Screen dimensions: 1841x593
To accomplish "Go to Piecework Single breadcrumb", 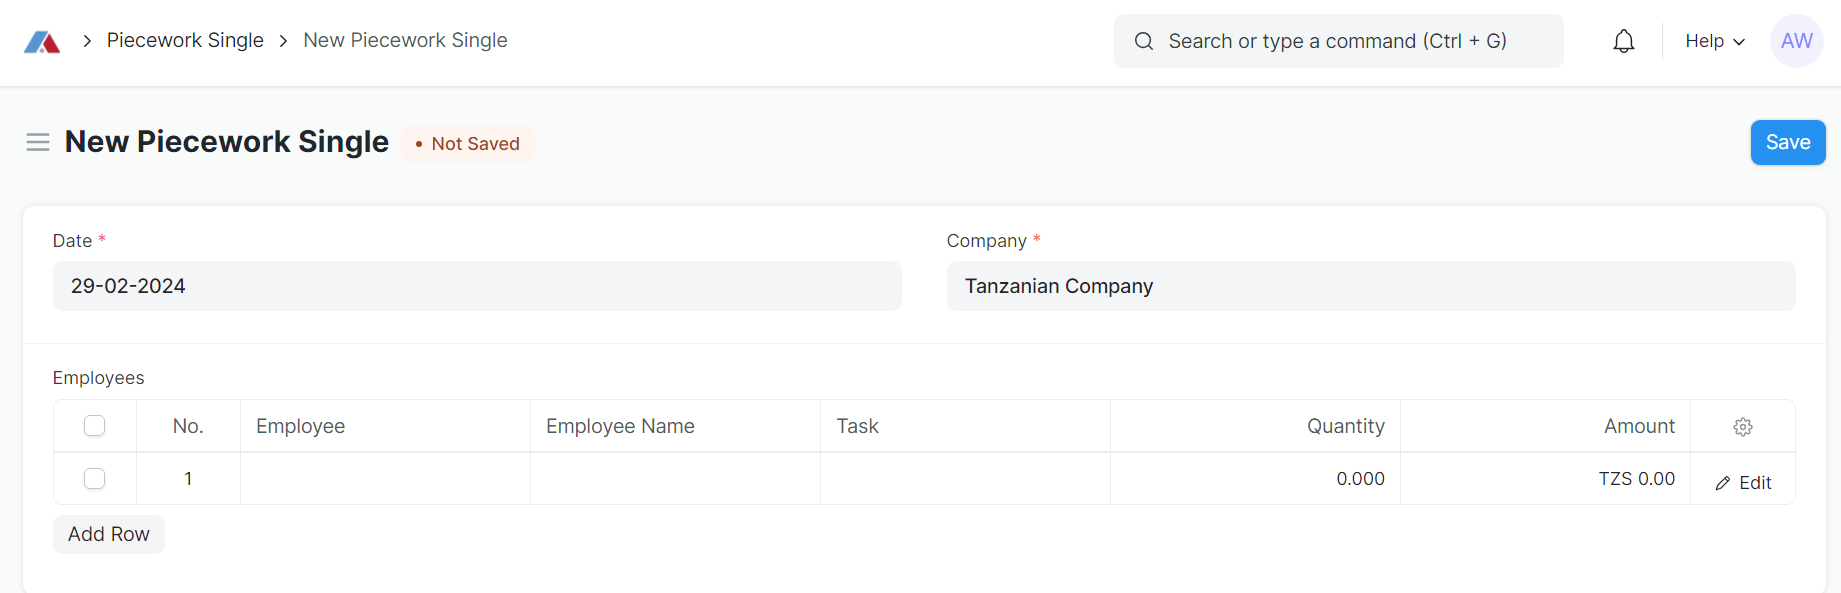I will [x=185, y=40].
